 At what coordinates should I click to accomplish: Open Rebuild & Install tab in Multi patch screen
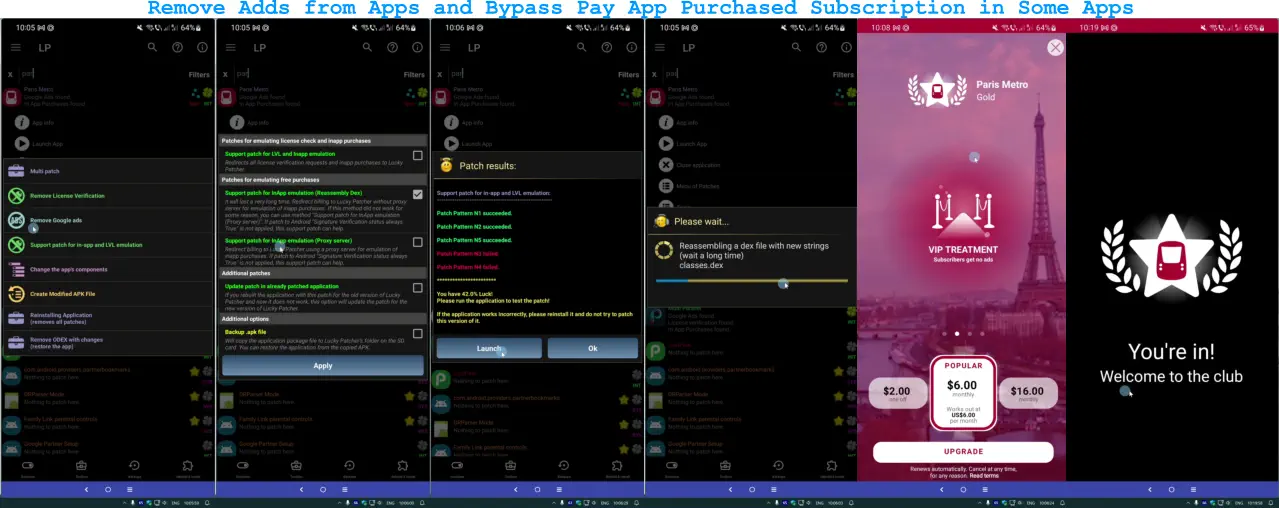(x=187, y=468)
